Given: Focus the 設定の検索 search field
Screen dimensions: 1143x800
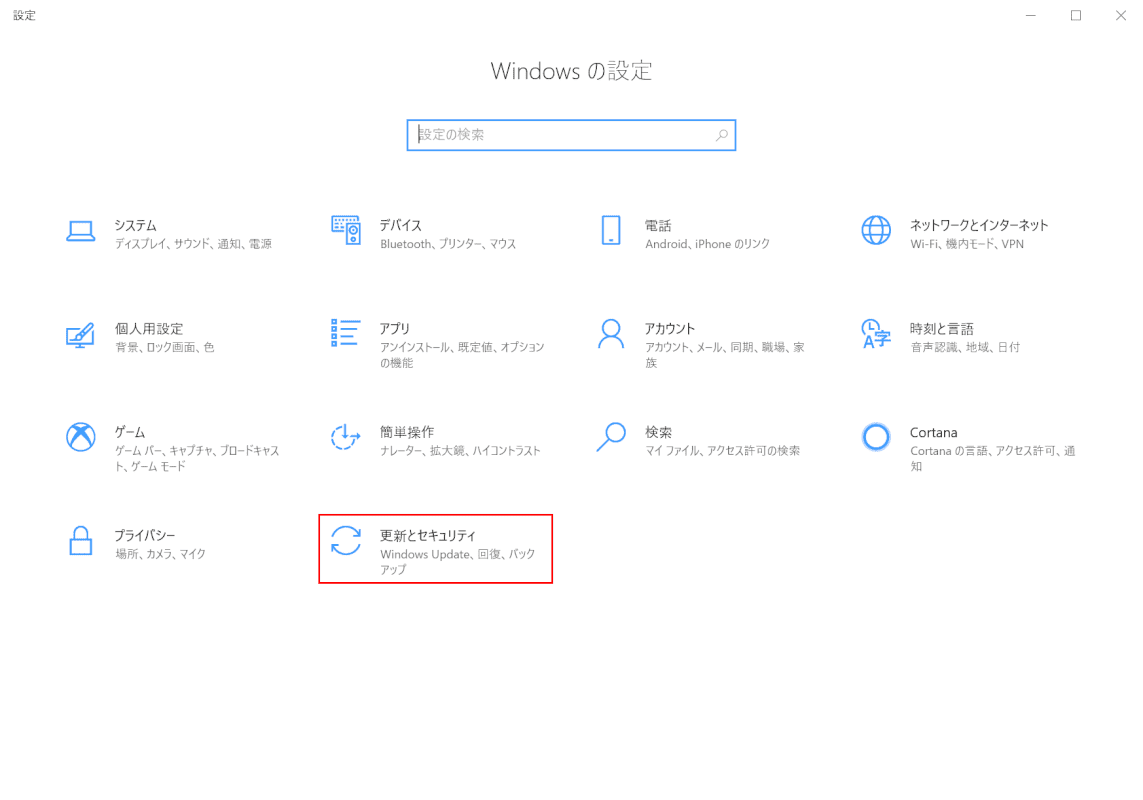Looking at the screenshot, I should coord(571,135).
